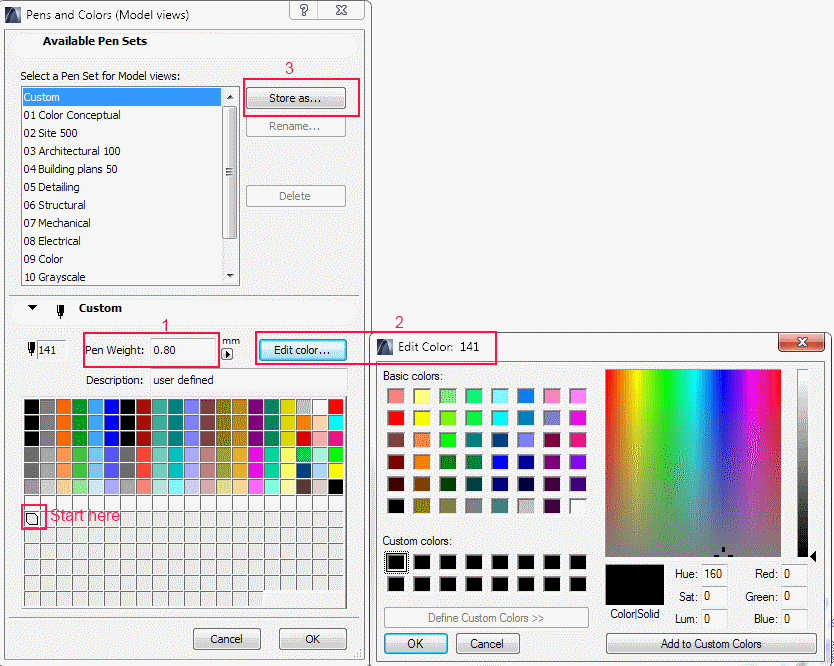The height and width of the screenshot is (666, 834).
Task: Select 10 Grayscale pen set
Action: (x=121, y=277)
